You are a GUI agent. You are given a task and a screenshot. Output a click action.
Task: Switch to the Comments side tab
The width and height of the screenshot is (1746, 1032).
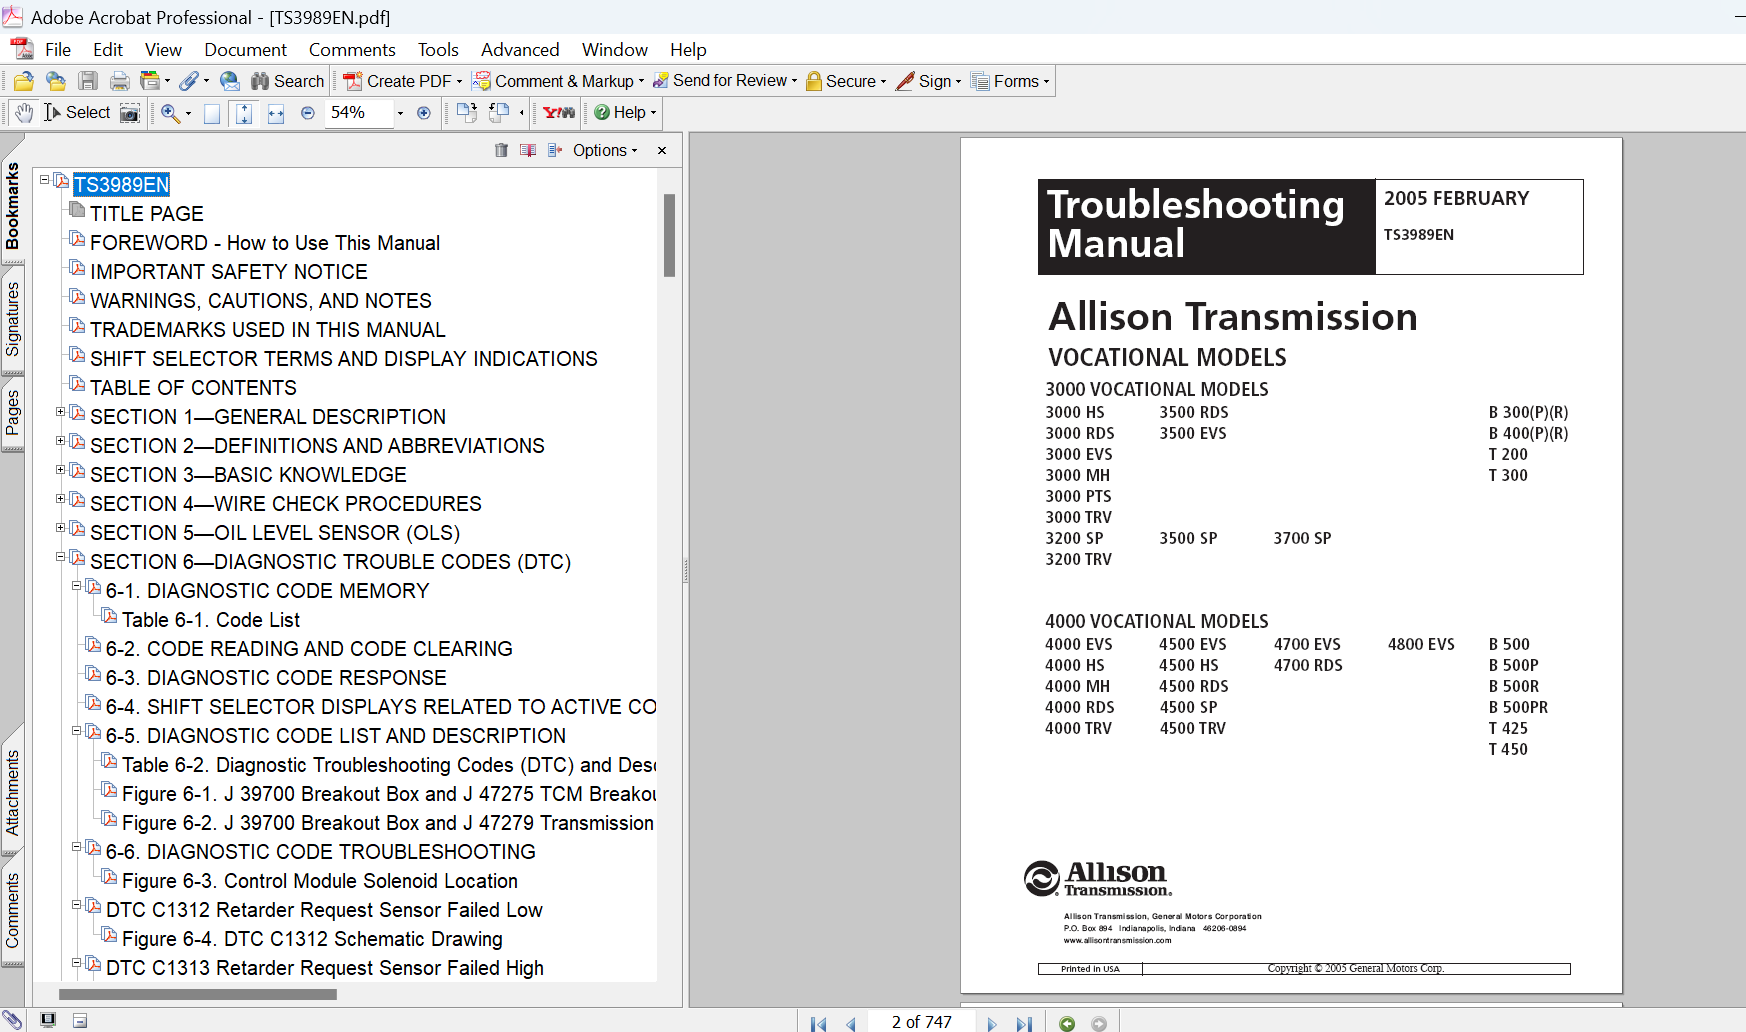[x=13, y=910]
